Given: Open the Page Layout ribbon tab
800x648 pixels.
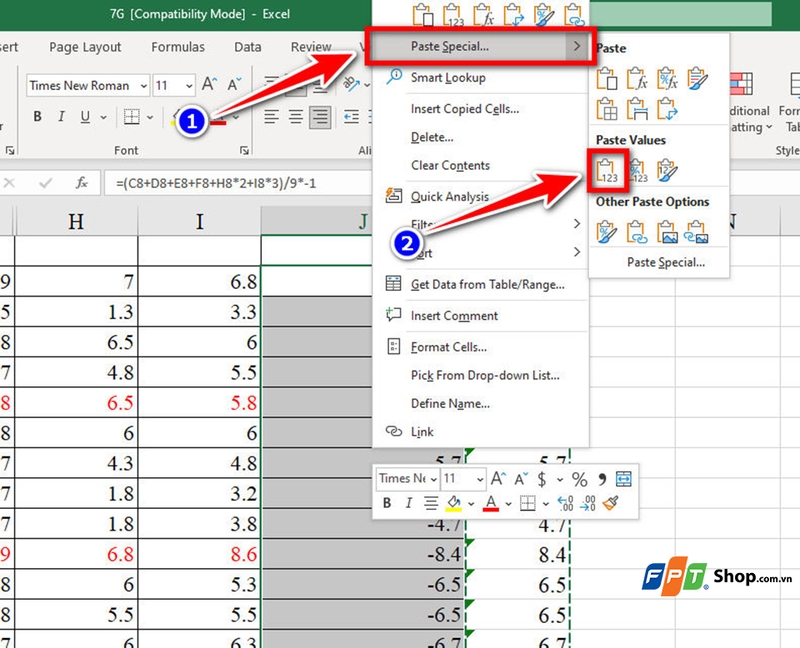Looking at the screenshot, I should point(85,47).
